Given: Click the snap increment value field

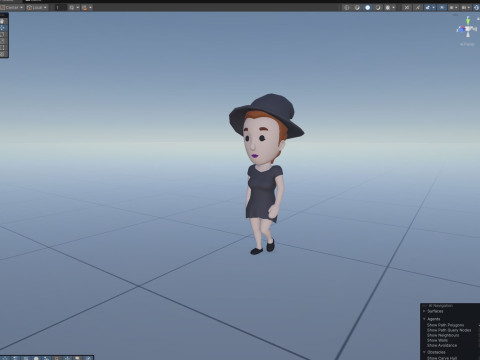Looking at the screenshot, I should [x=60, y=7].
